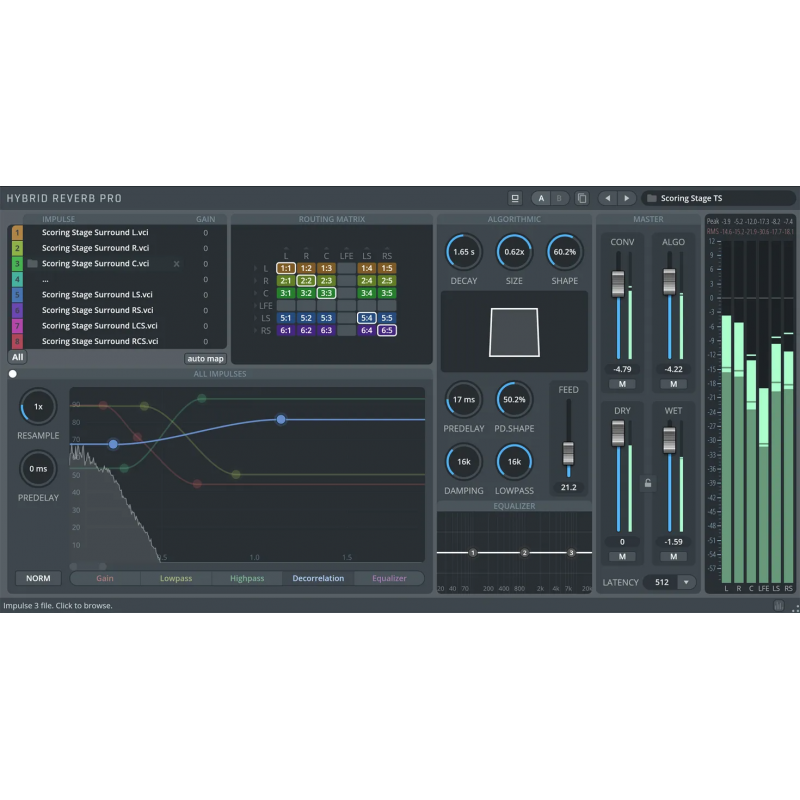
Task: Open the folder browser for impulse 3
Action: click(x=33, y=264)
